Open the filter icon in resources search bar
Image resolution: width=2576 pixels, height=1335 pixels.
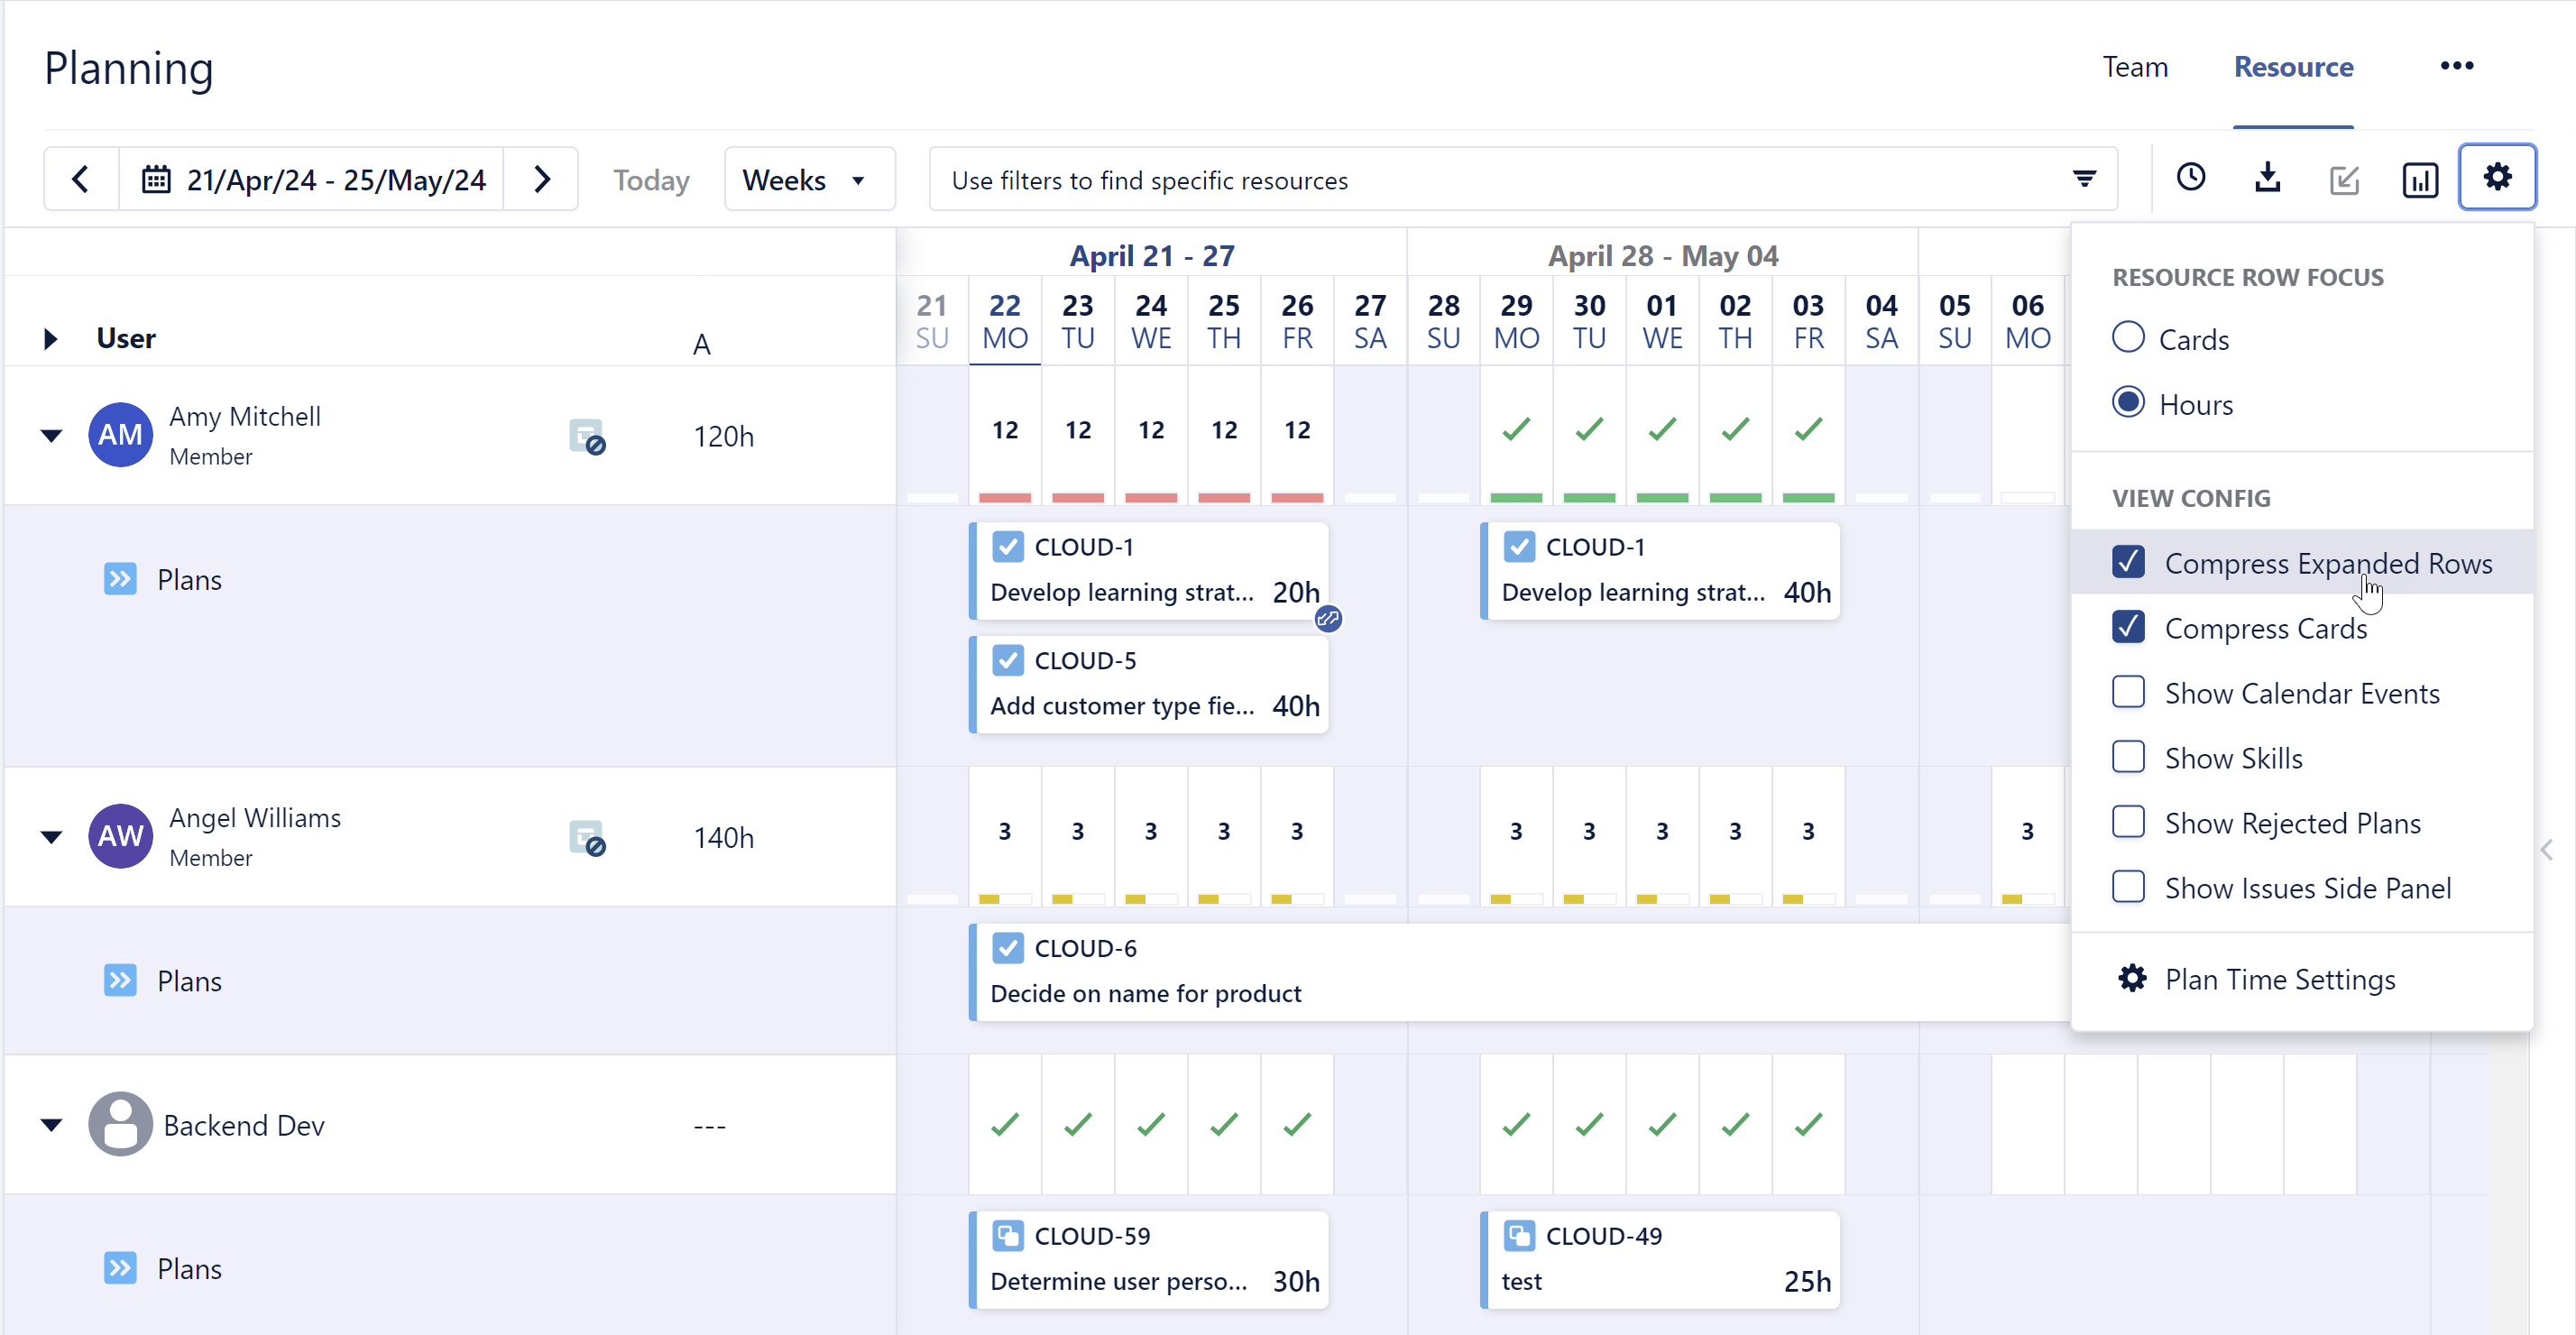pyautogui.click(x=2084, y=179)
